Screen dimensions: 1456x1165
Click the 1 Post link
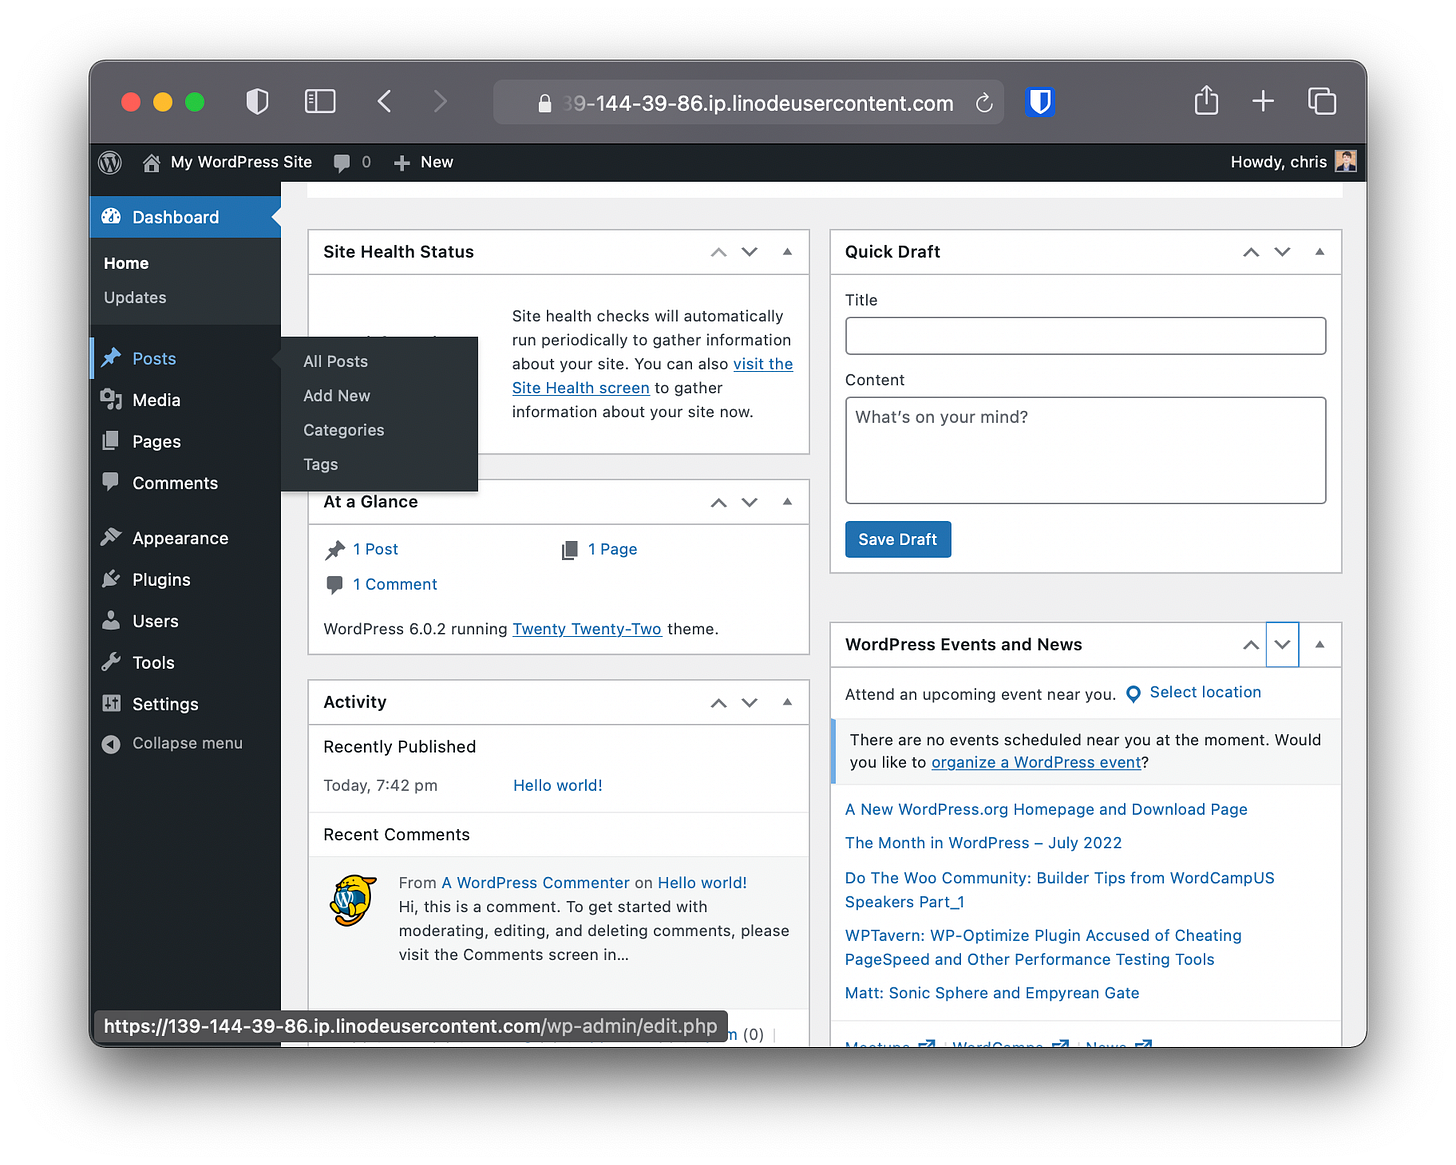[375, 549]
